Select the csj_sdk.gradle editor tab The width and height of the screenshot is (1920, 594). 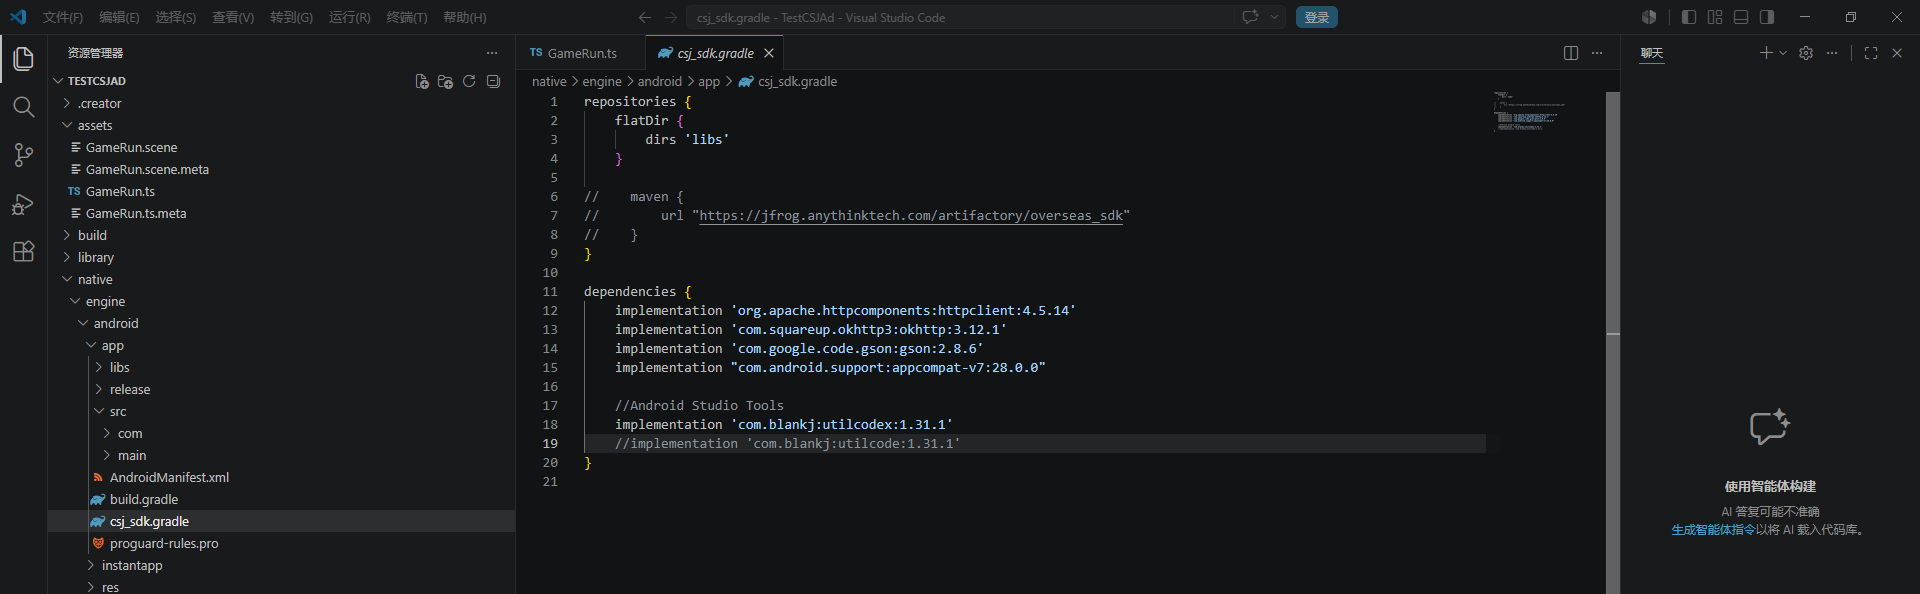click(715, 53)
